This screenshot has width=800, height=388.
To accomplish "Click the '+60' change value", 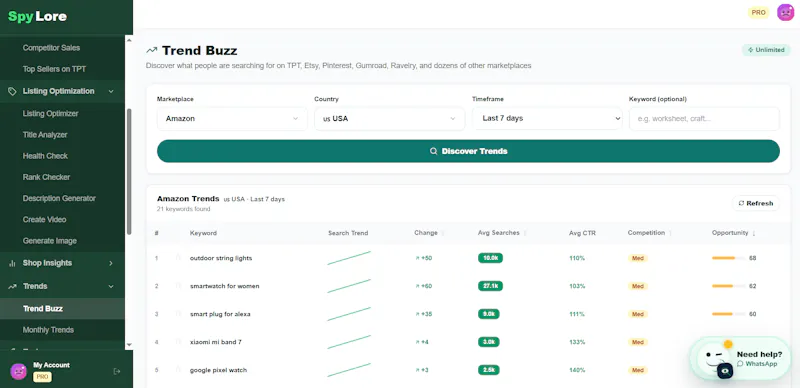I will (x=423, y=286).
